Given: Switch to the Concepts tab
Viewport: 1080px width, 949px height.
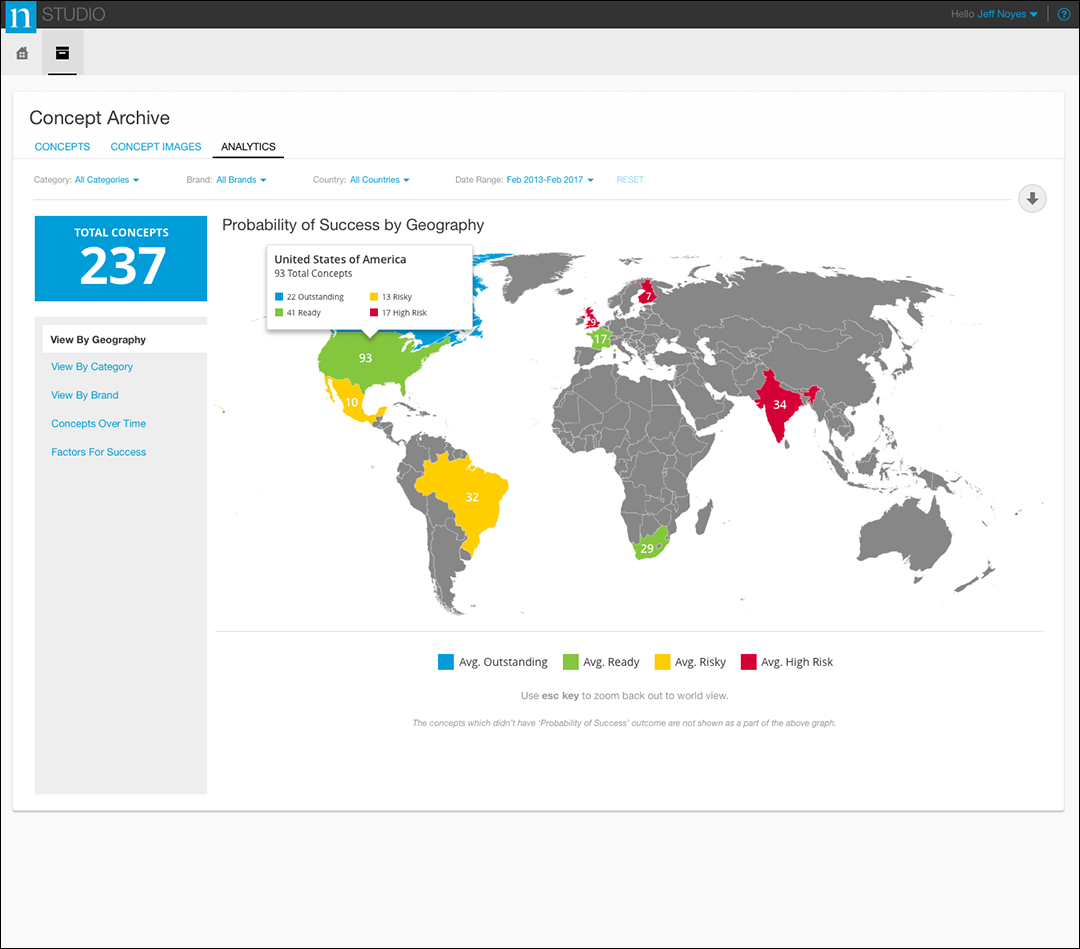Looking at the screenshot, I should tap(62, 147).
